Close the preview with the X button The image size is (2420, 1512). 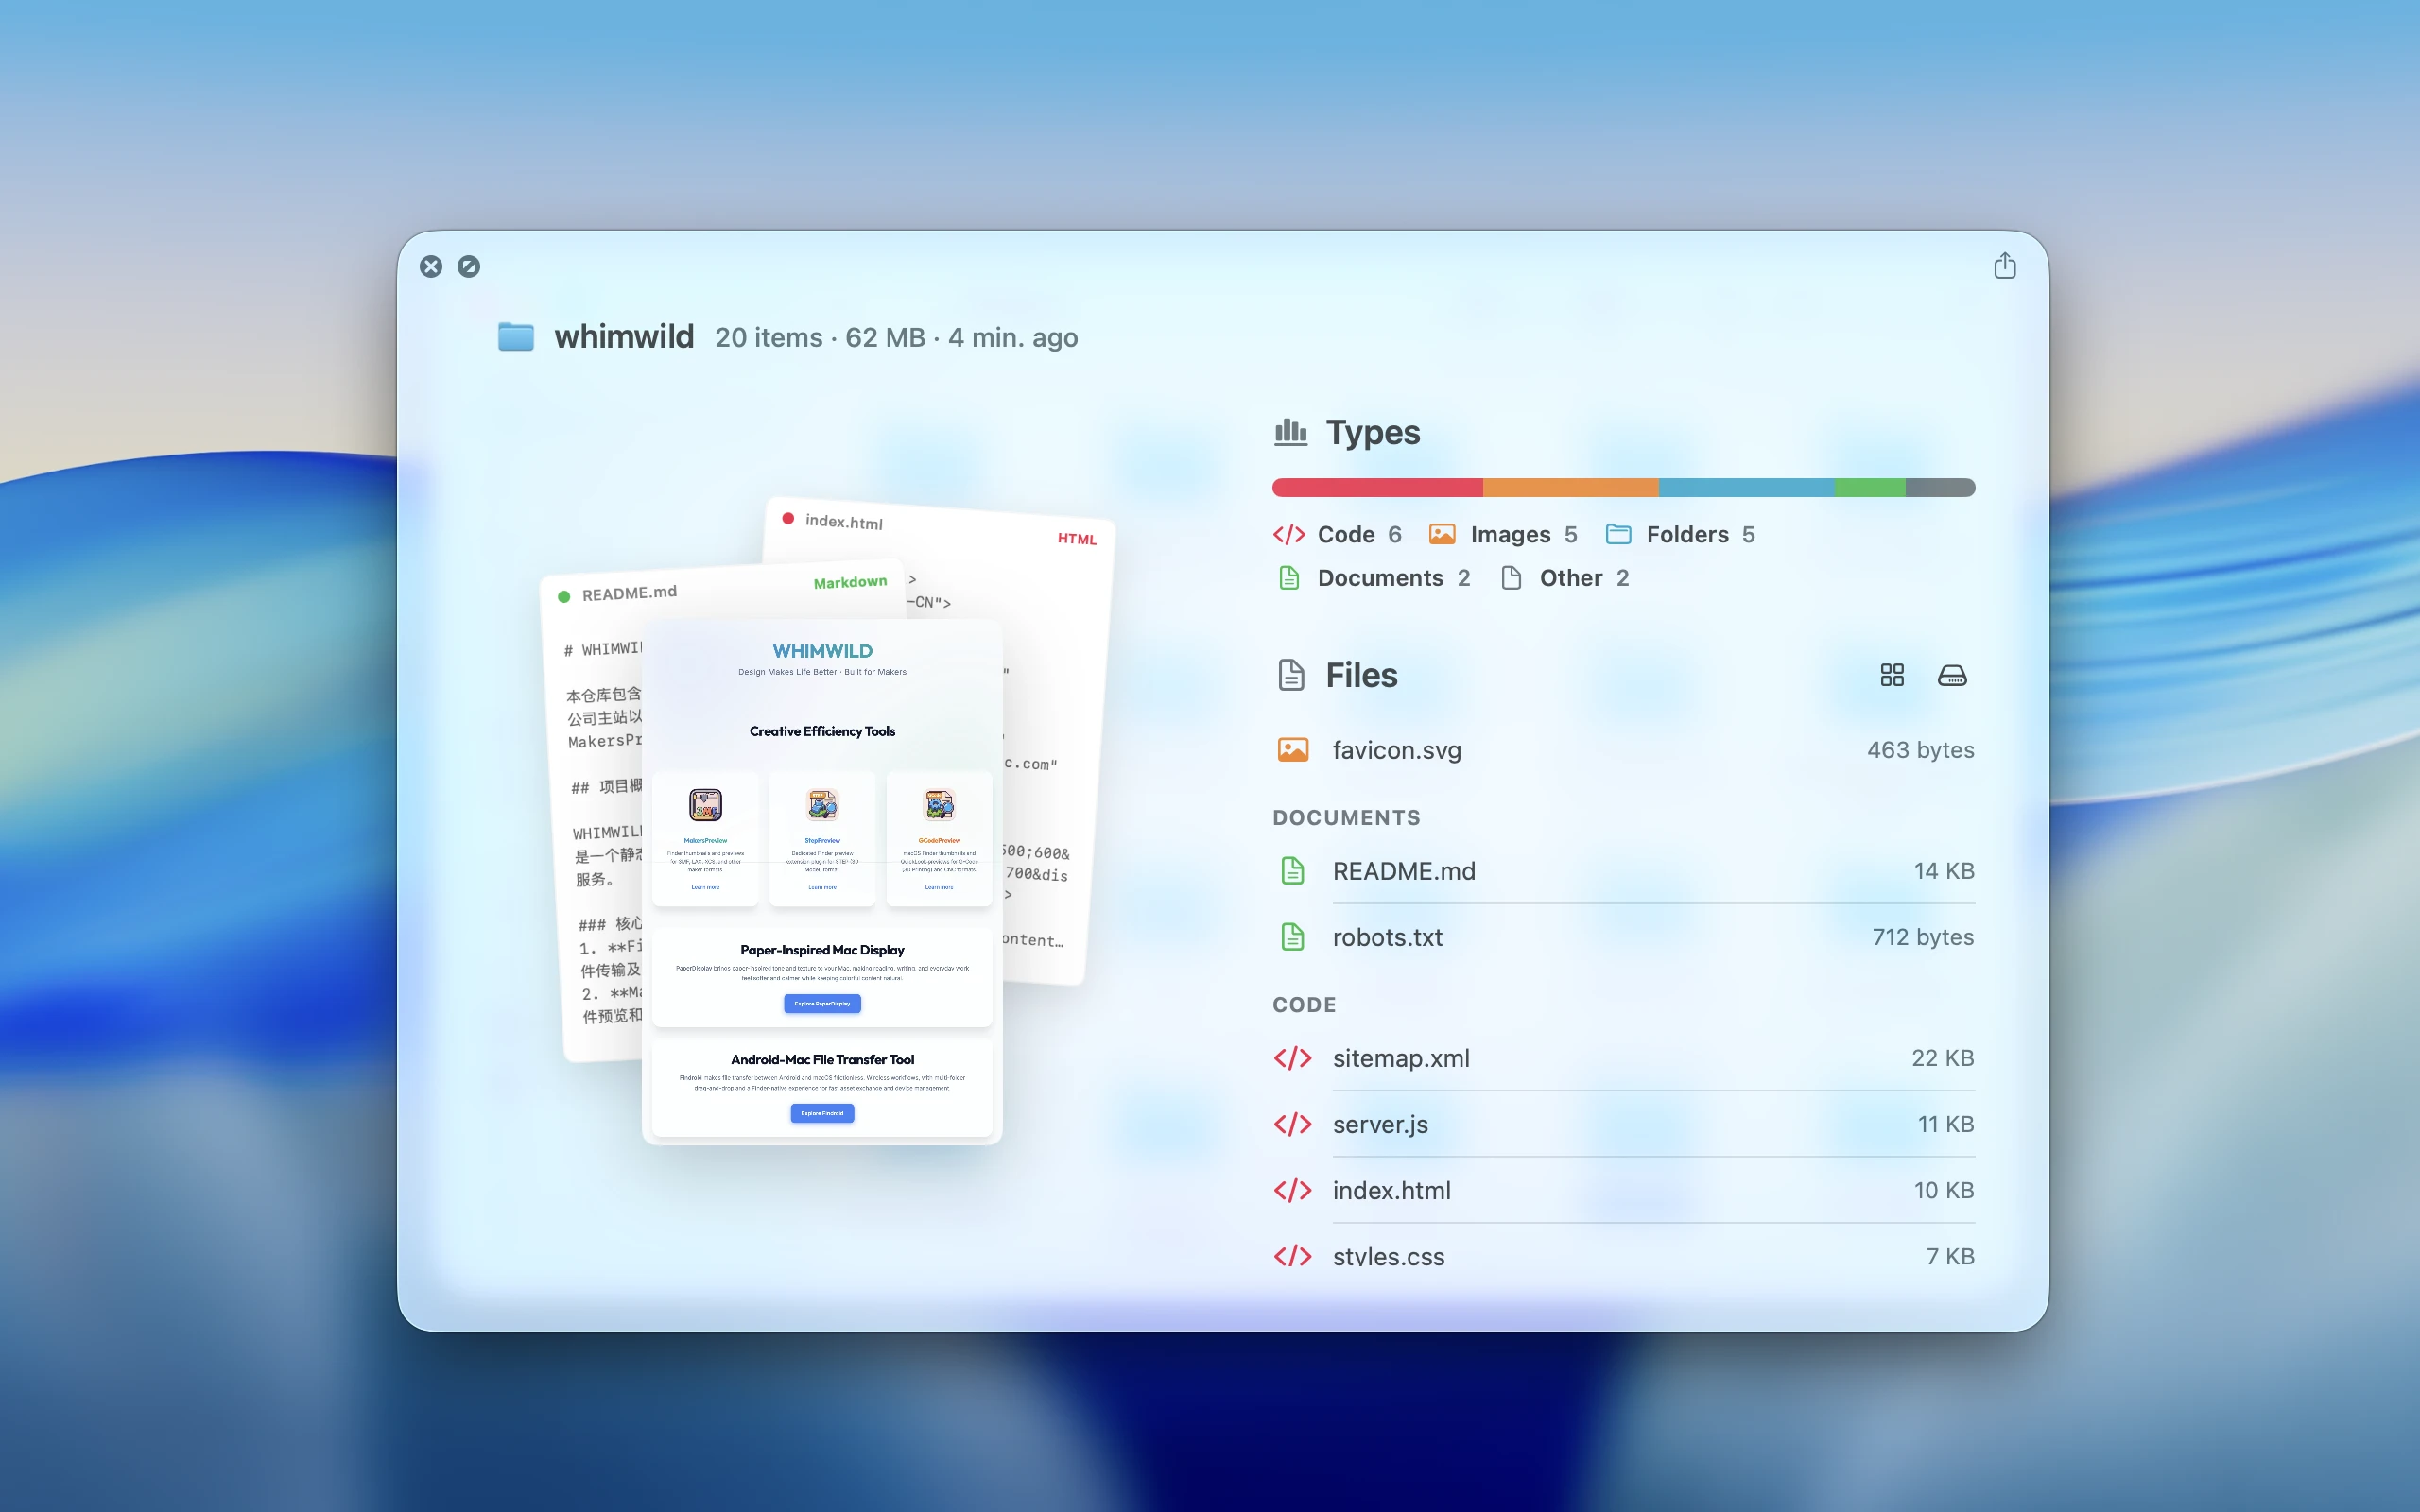pos(431,267)
